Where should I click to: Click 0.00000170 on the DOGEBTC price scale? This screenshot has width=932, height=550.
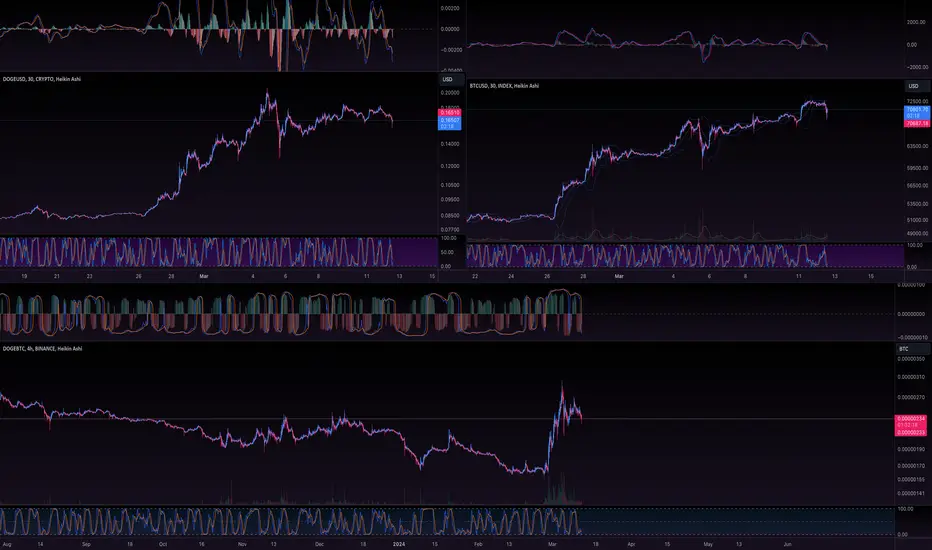coord(911,466)
